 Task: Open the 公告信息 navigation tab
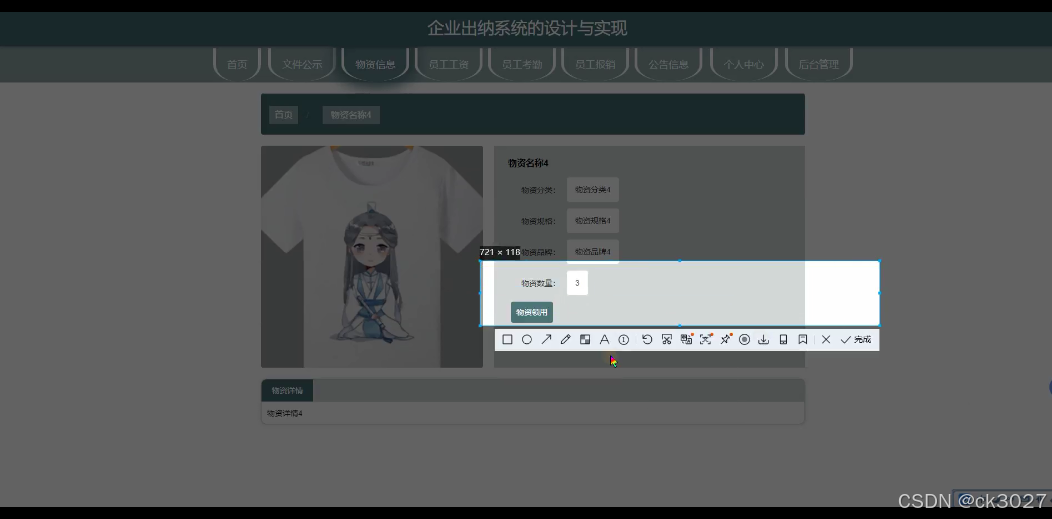click(x=668, y=64)
